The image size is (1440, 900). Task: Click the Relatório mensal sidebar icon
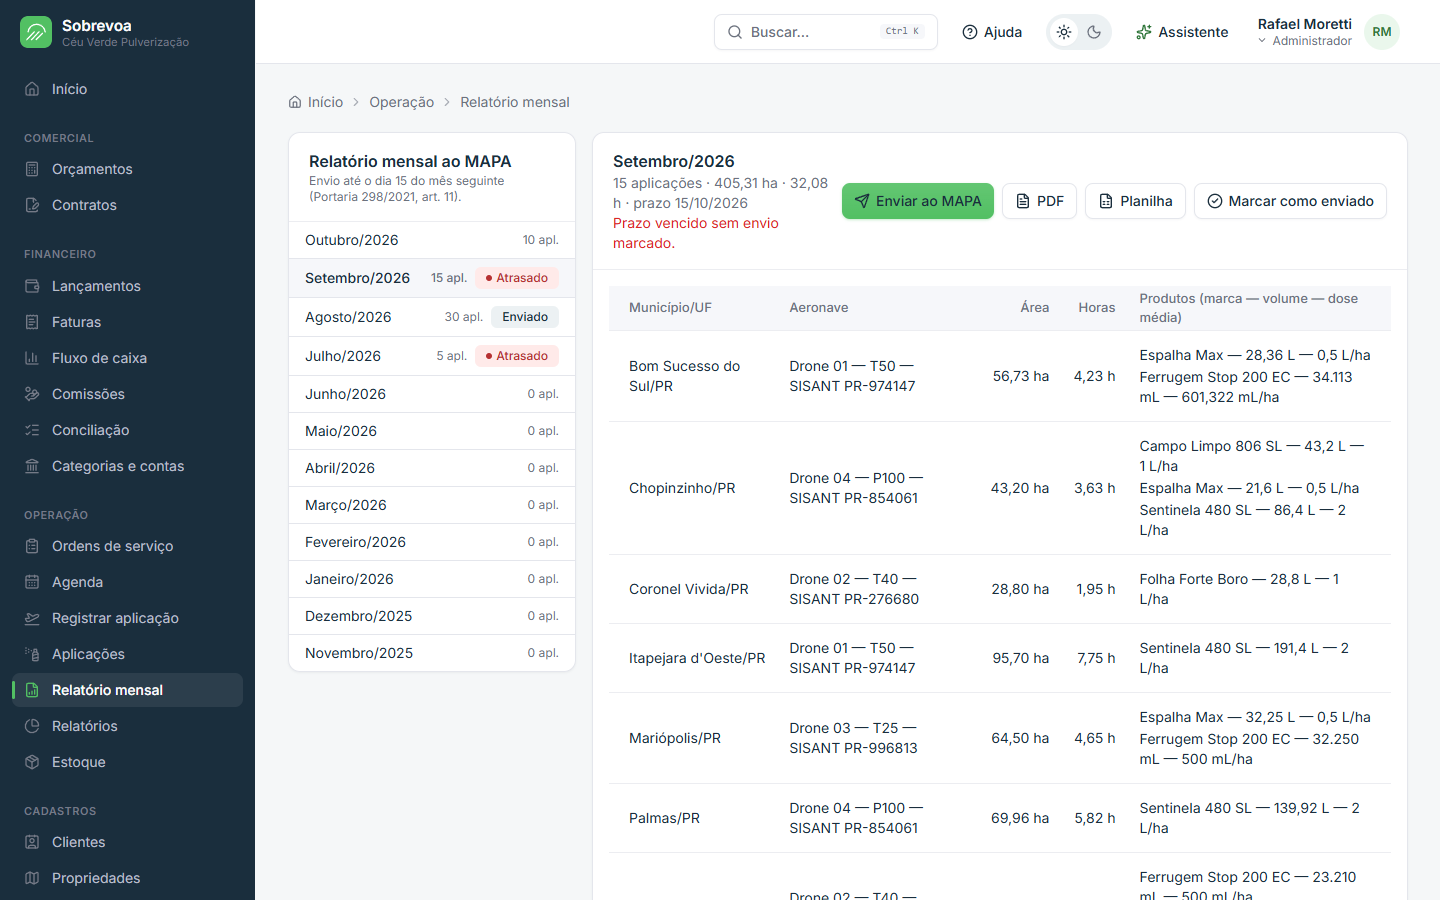32,690
